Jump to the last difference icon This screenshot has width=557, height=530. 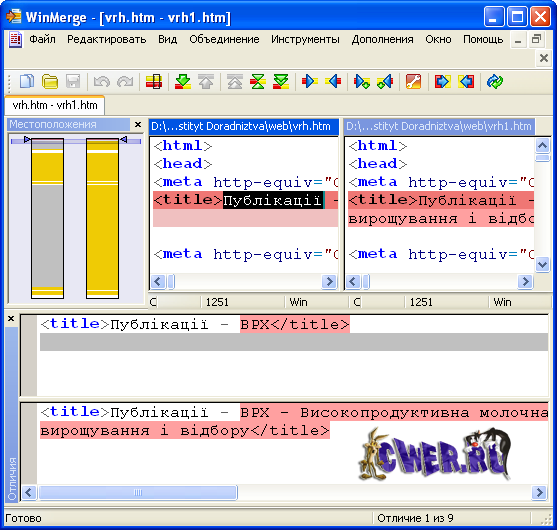click(x=281, y=81)
